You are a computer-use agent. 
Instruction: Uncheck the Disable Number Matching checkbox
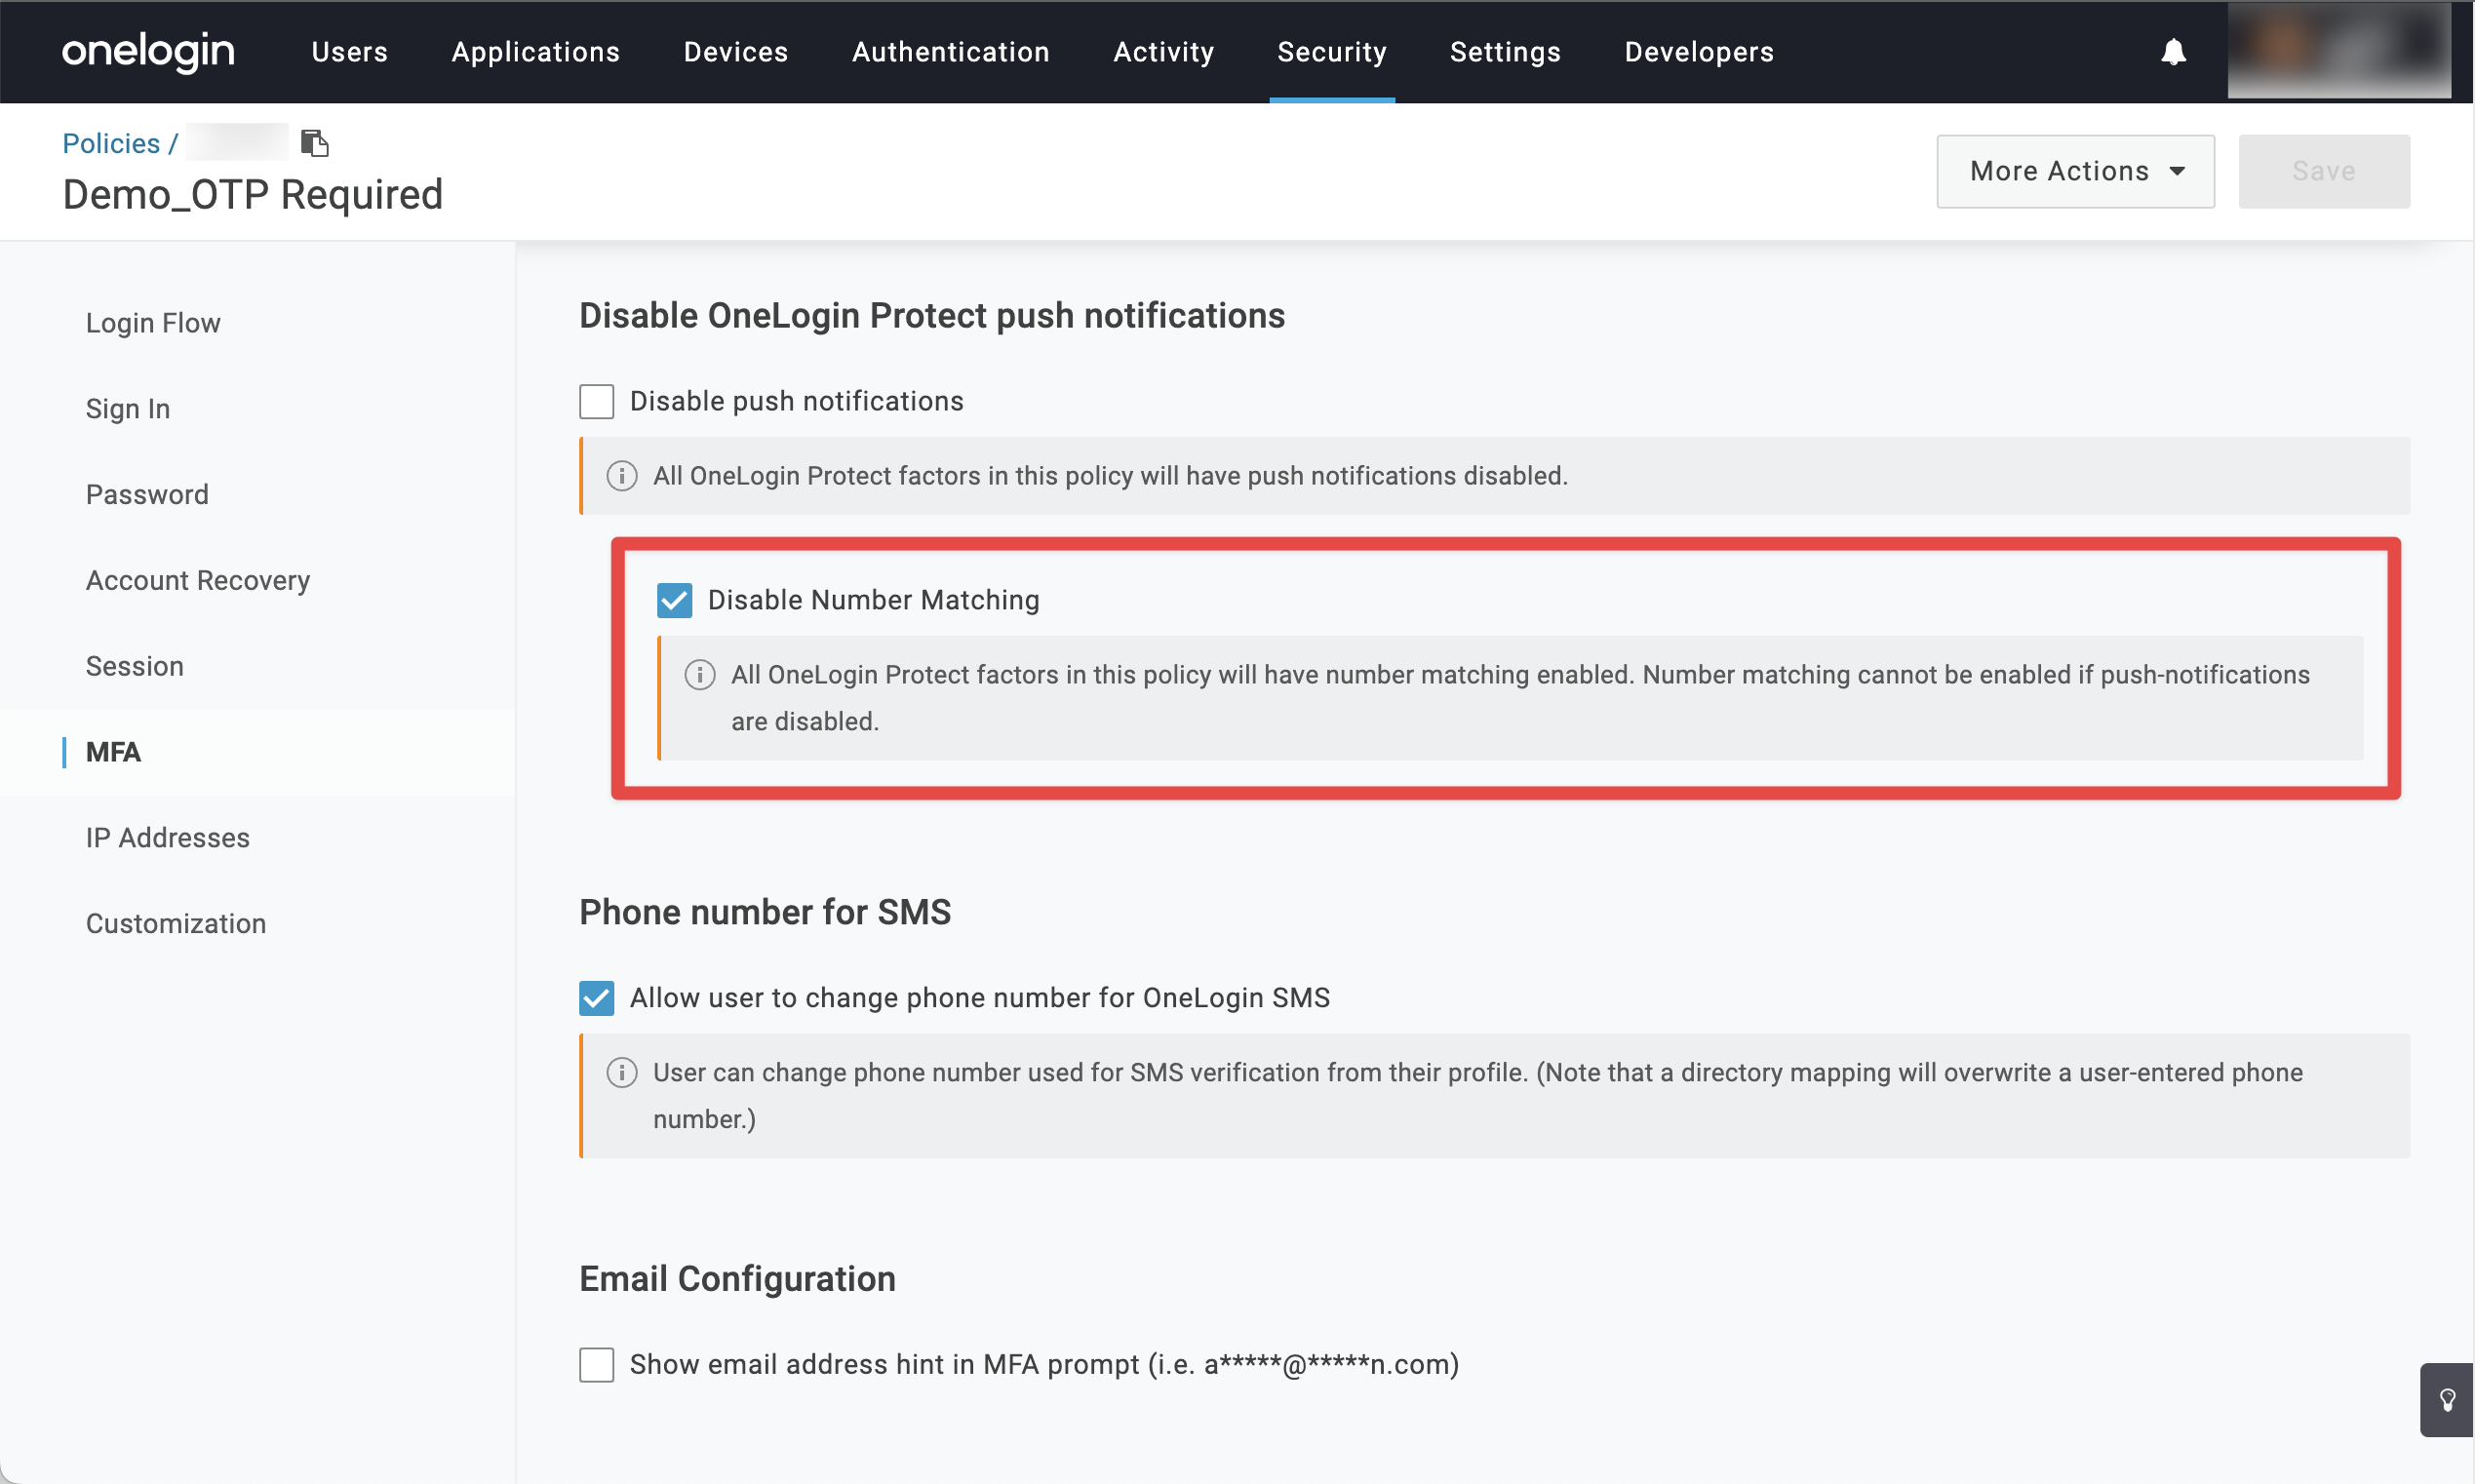674,600
